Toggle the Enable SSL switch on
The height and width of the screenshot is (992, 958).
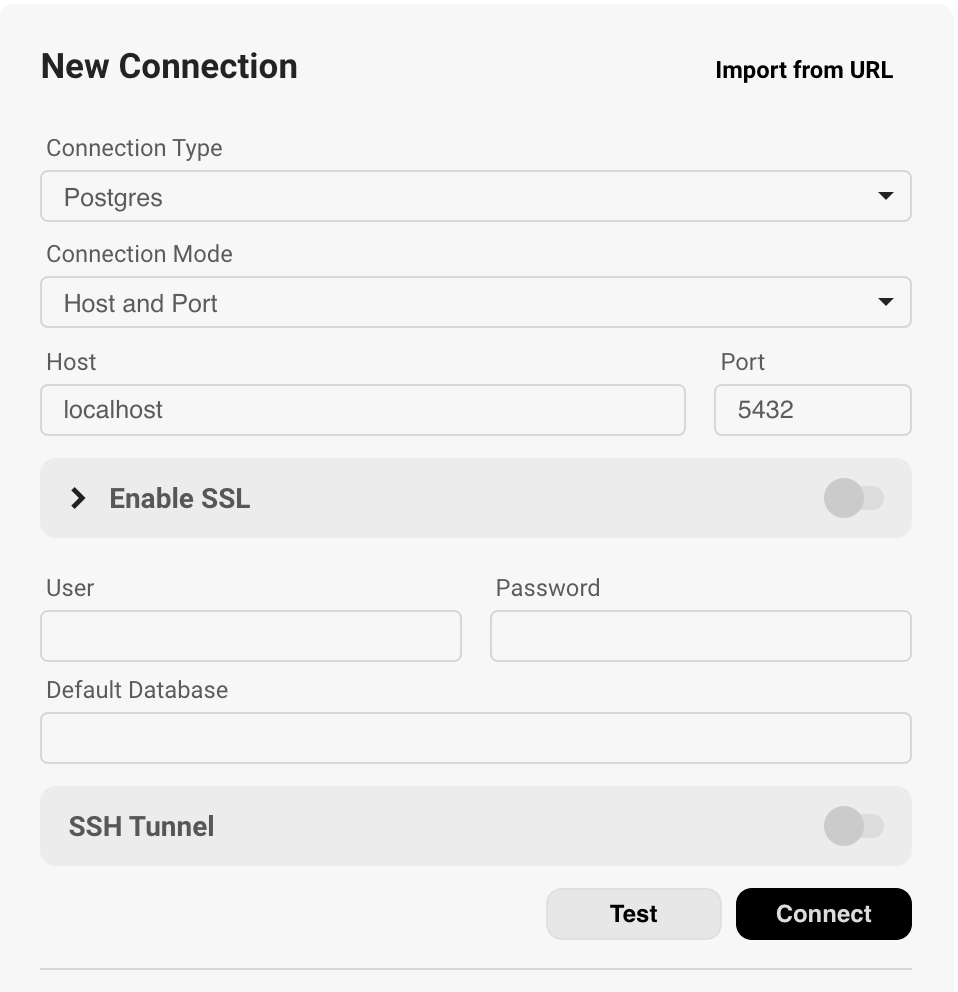853,498
